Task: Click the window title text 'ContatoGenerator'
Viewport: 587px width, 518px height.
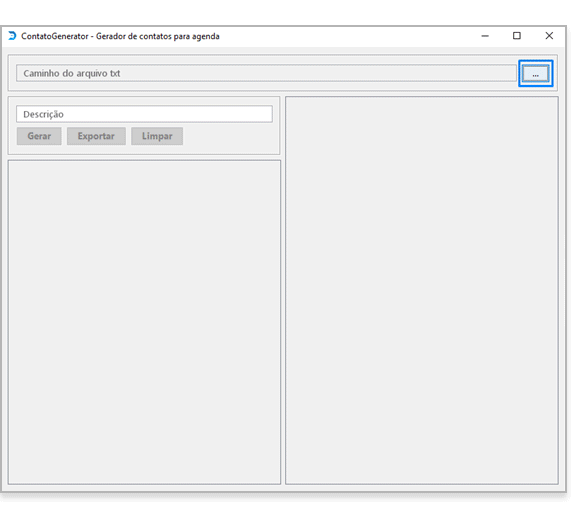Action: coord(55,36)
